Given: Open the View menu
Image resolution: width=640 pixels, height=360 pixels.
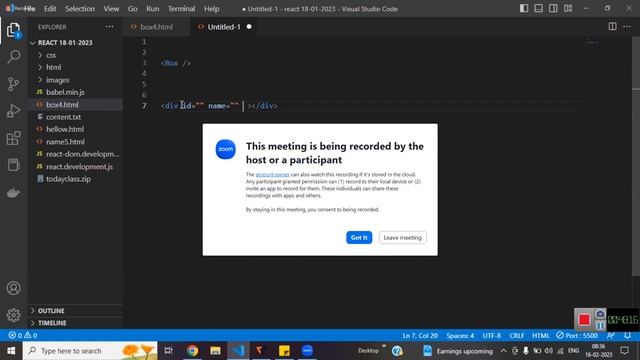Looking at the screenshot, I should (x=111, y=9).
